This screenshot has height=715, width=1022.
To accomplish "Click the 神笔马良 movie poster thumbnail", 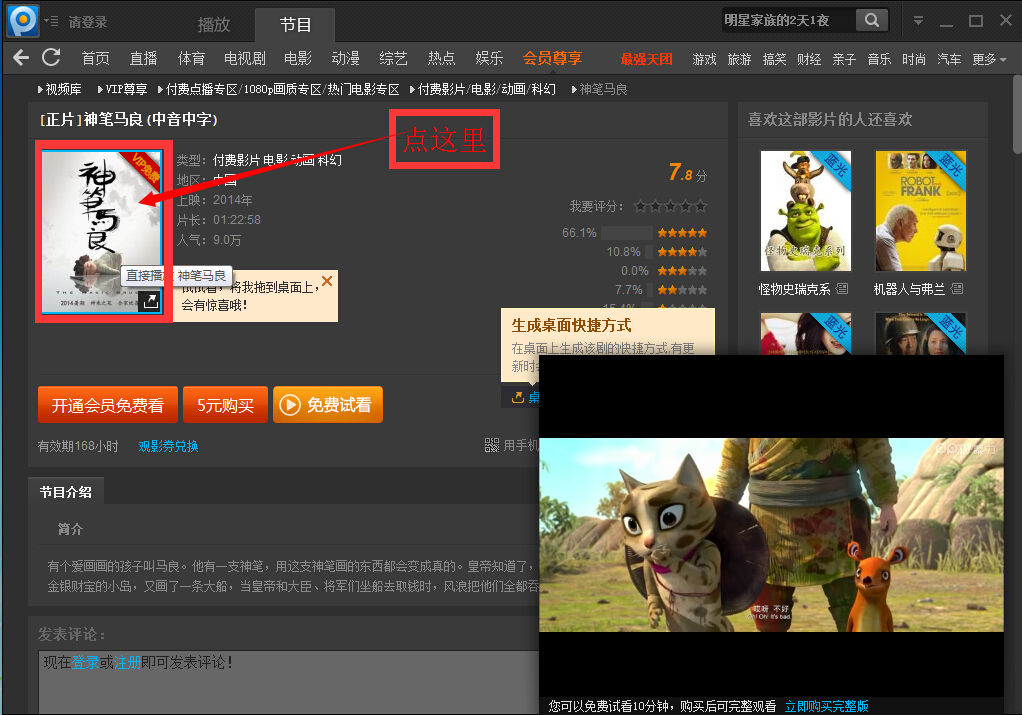I will pos(102,232).
